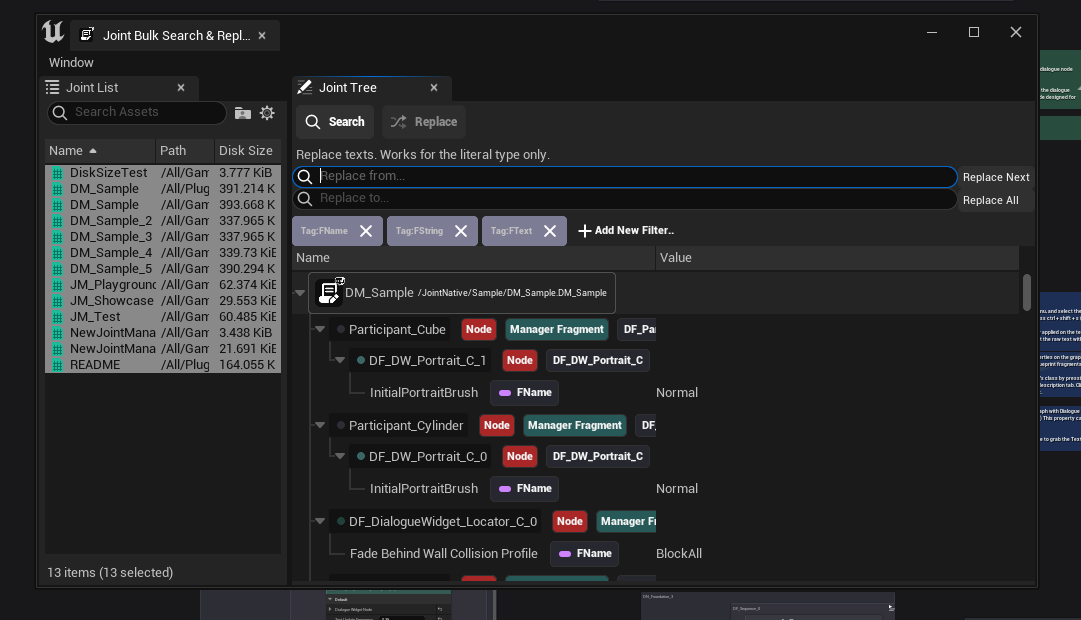Remove the Tag:FName filter
Viewport: 1081px width, 620px height.
click(x=366, y=231)
